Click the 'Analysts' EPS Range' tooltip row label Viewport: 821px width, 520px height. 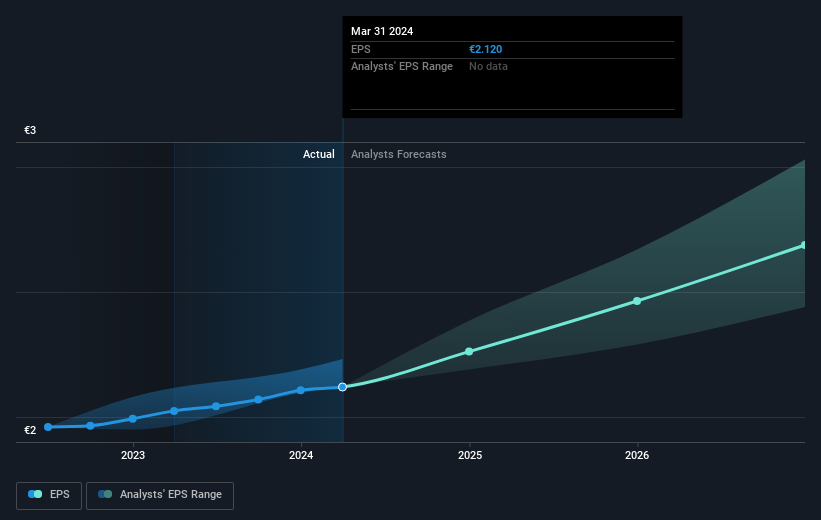point(402,67)
